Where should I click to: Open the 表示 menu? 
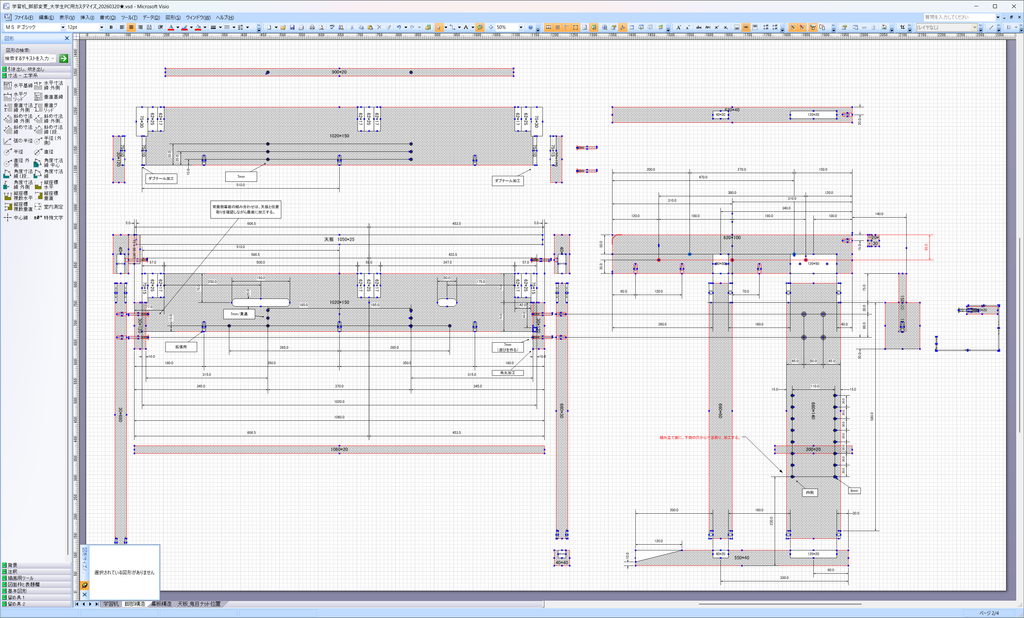pyautogui.click(x=67, y=17)
